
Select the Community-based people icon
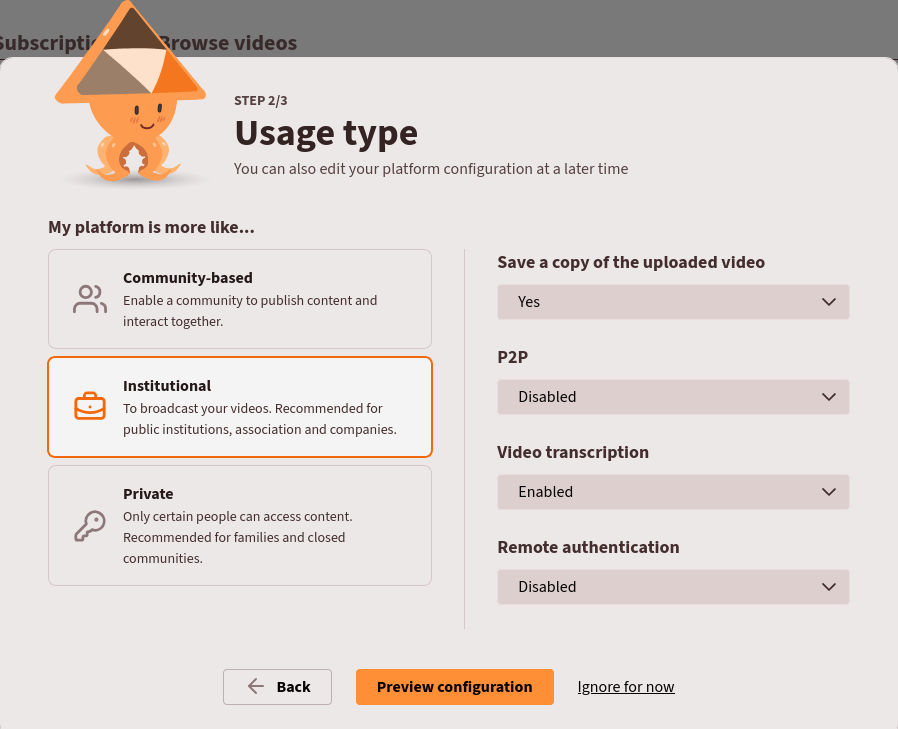[89, 298]
